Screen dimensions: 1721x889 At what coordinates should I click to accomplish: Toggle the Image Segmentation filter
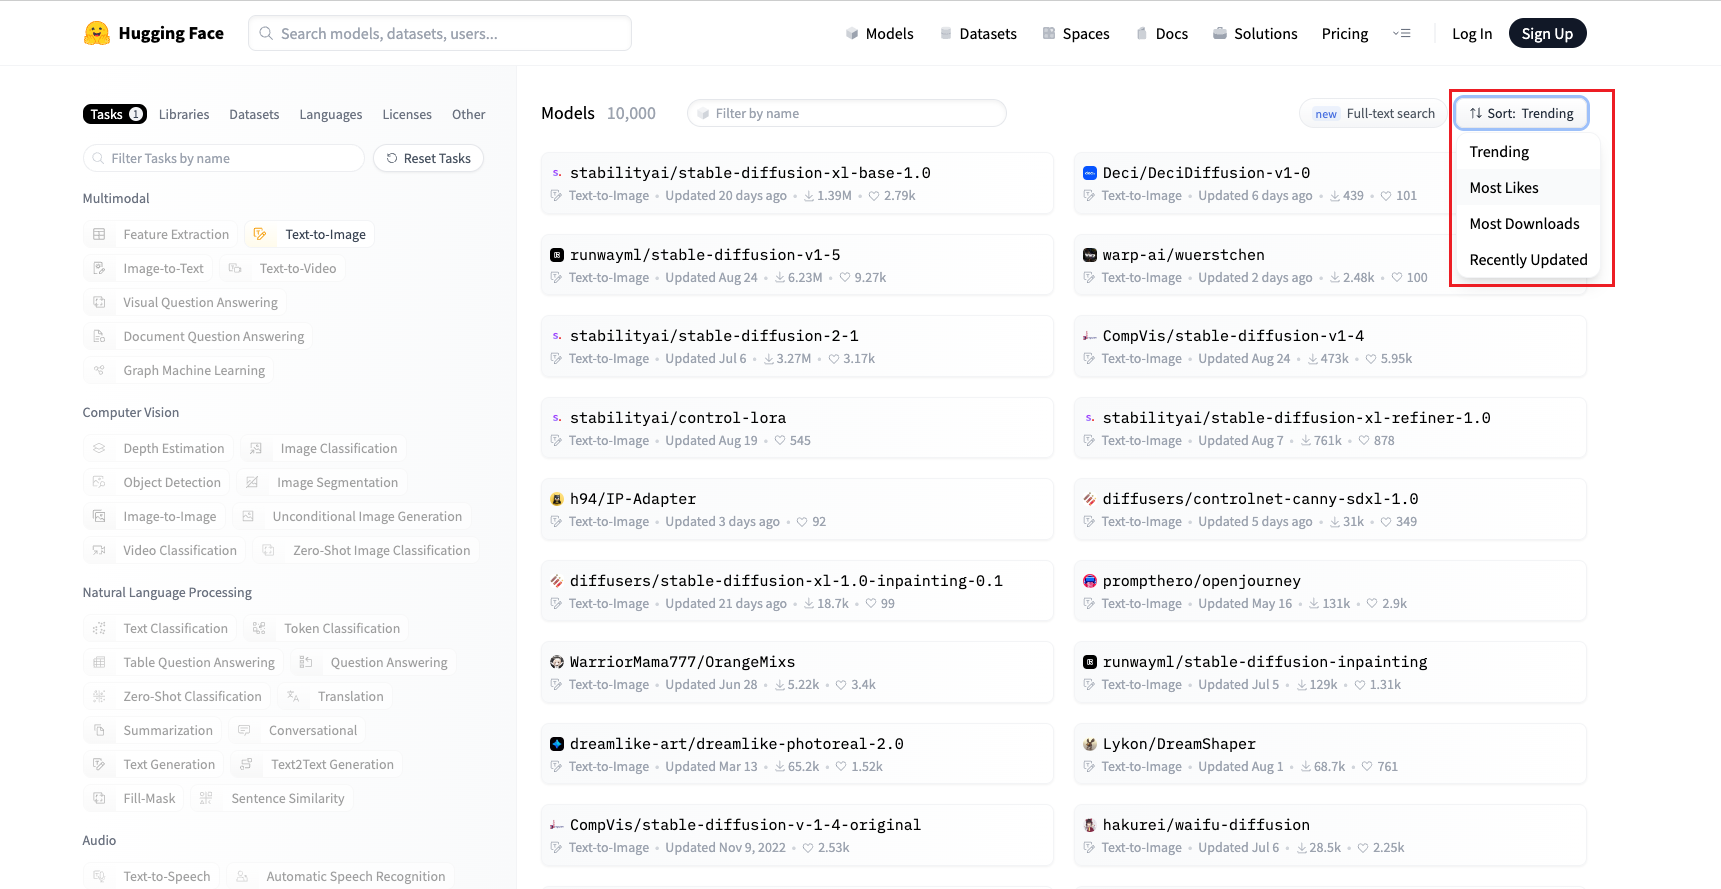(323, 482)
